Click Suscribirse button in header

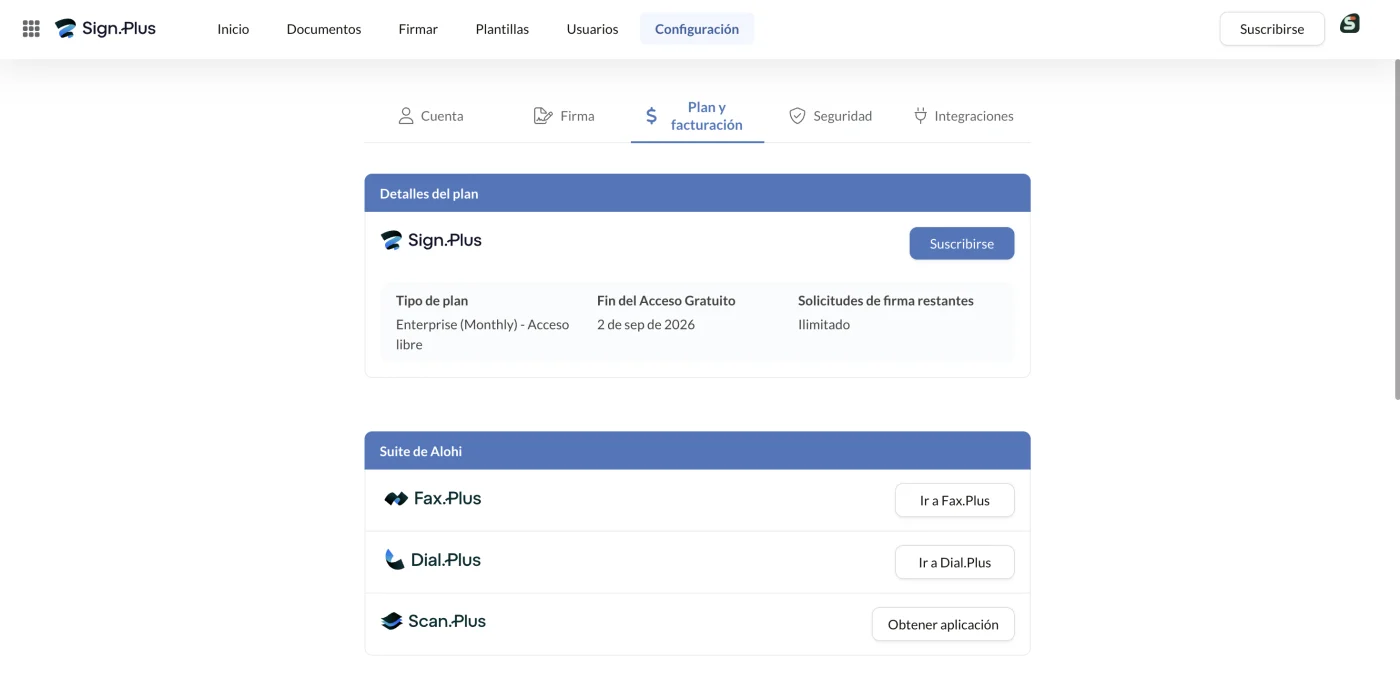coord(1272,29)
